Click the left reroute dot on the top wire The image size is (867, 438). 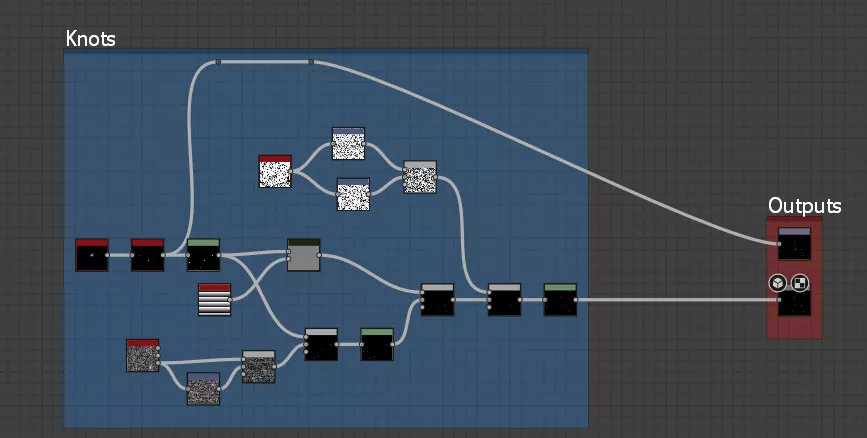click(219, 62)
